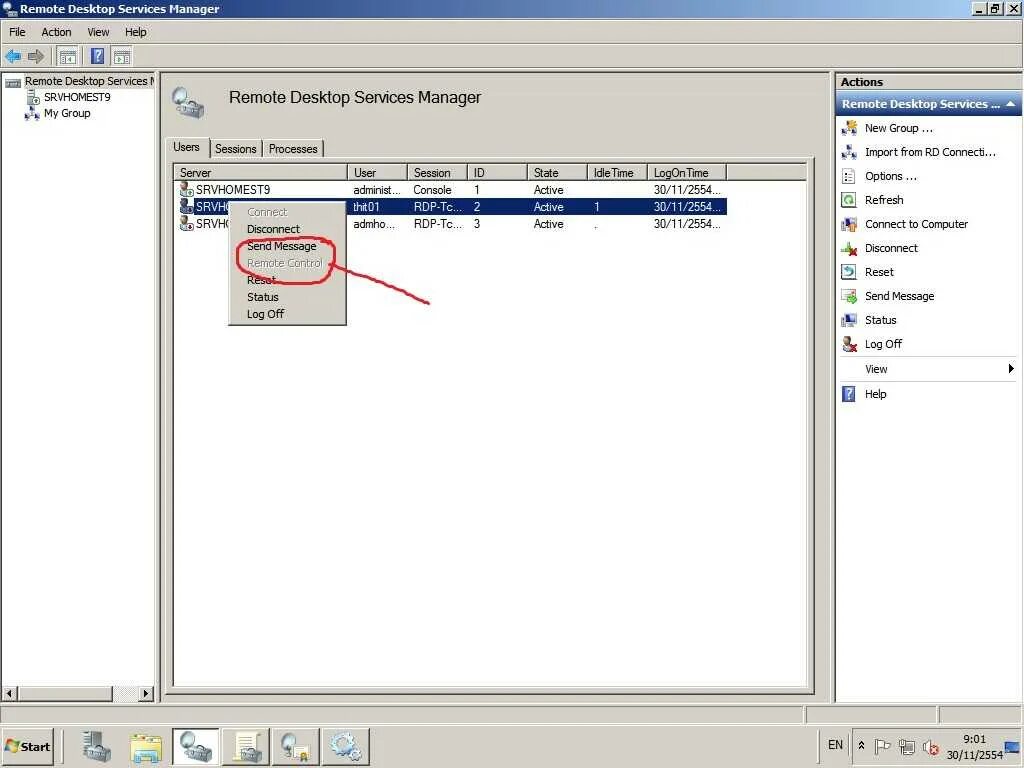Click the administrator row user icon
The image size is (1024, 768).
187,189
